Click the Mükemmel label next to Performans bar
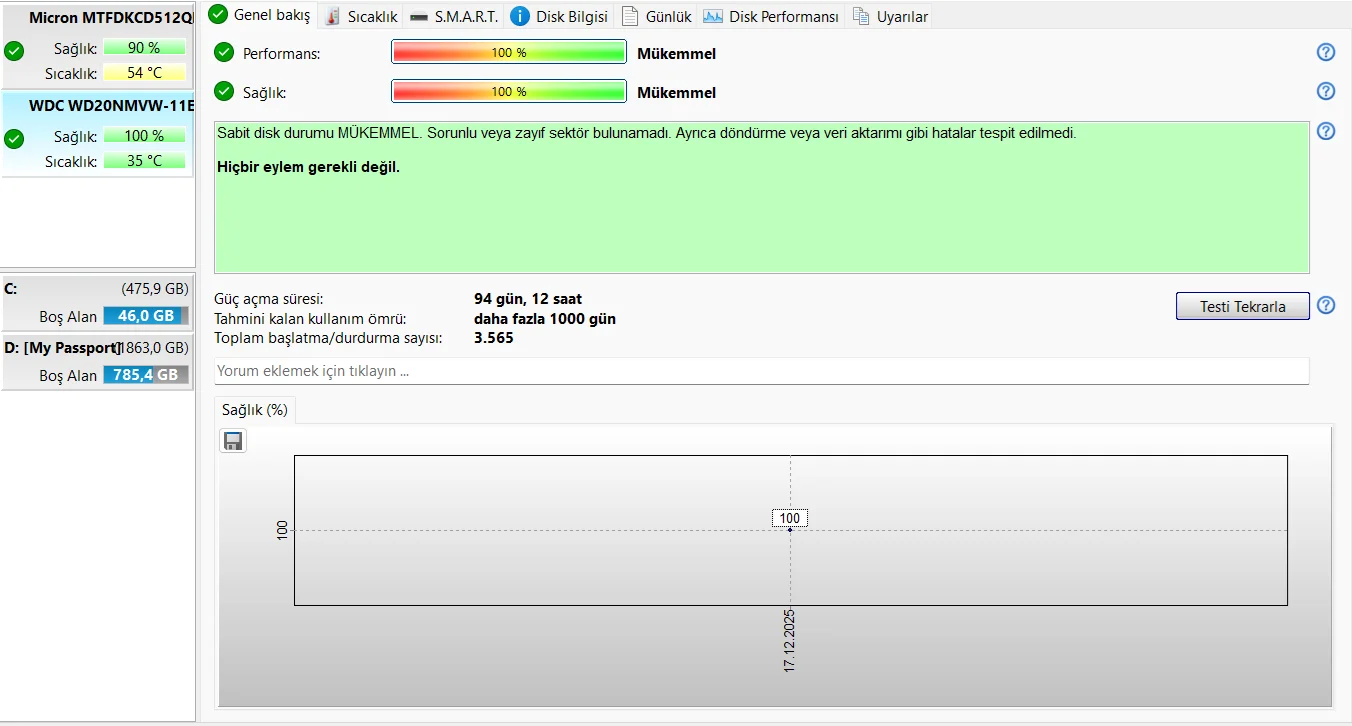Viewport: 1352px width, 726px height. tap(677, 54)
